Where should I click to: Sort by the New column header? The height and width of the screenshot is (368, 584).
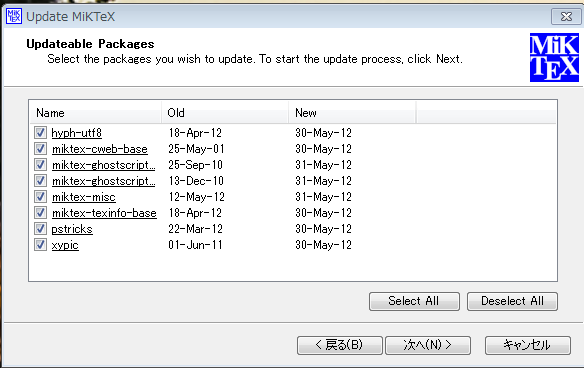coord(352,112)
